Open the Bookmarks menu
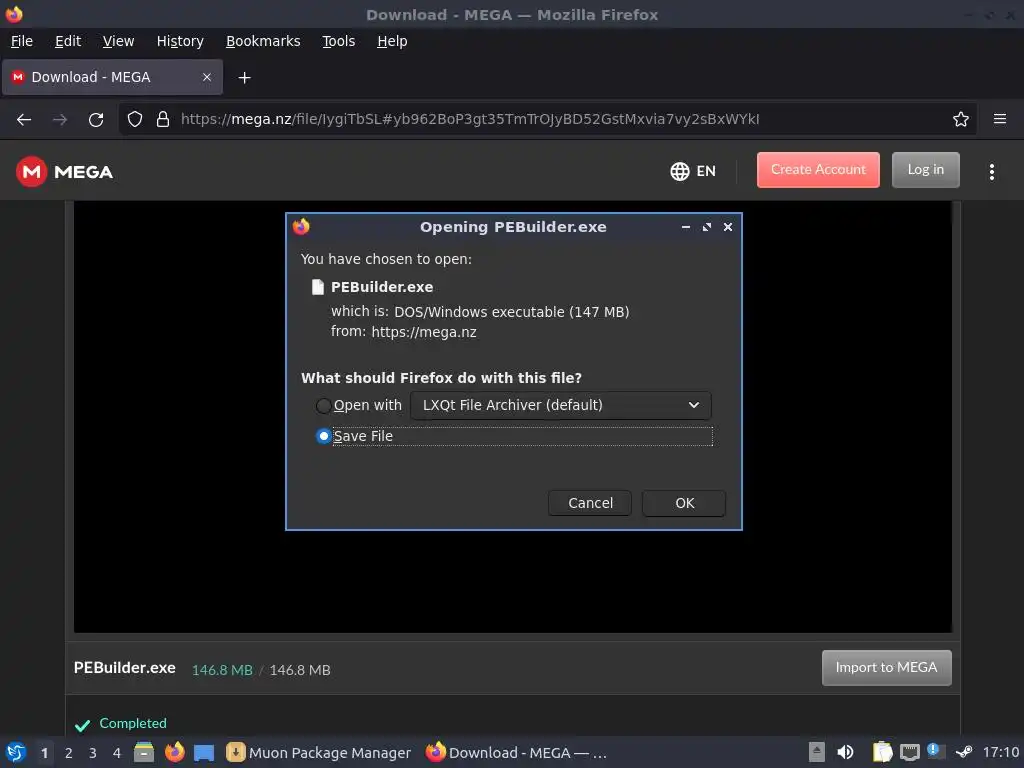Image resolution: width=1024 pixels, height=768 pixels. [x=263, y=41]
